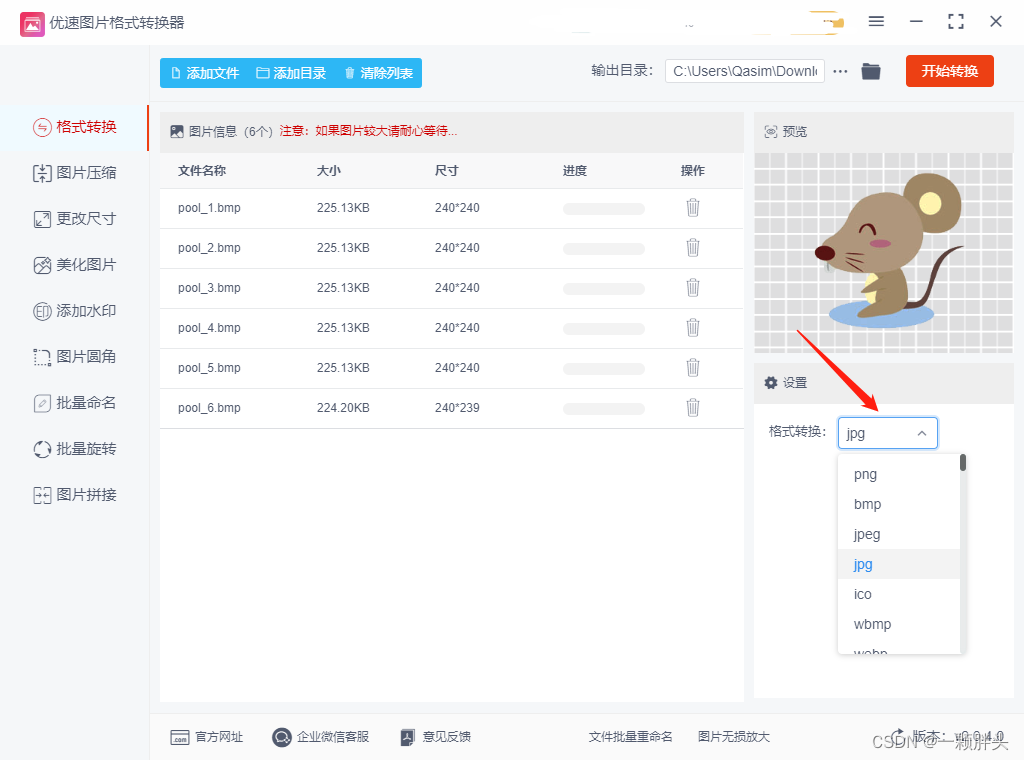The width and height of the screenshot is (1024, 760).
Task: Click 清除列表 clear list button
Action: tap(379, 73)
